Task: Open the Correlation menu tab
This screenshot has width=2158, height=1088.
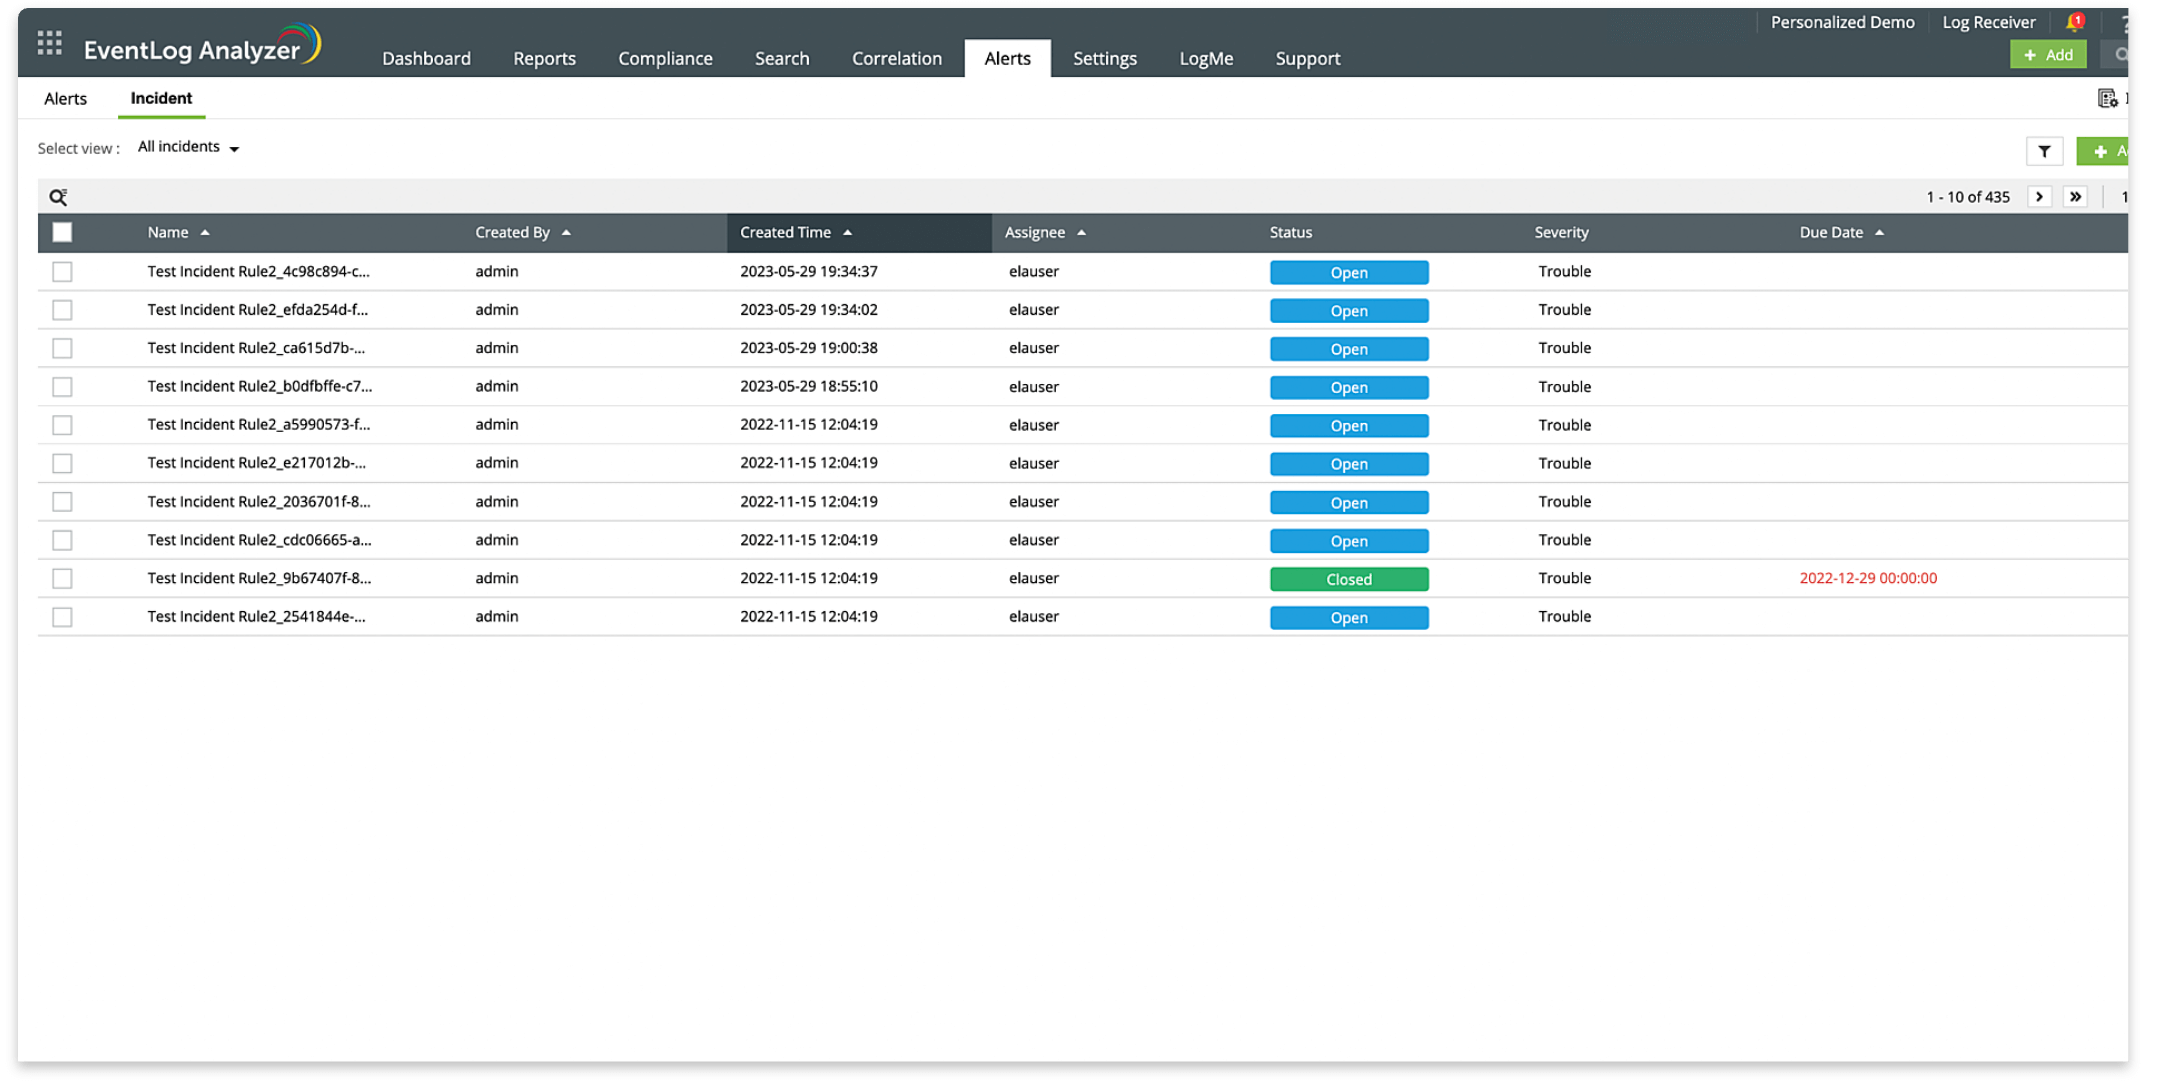Action: coord(896,58)
